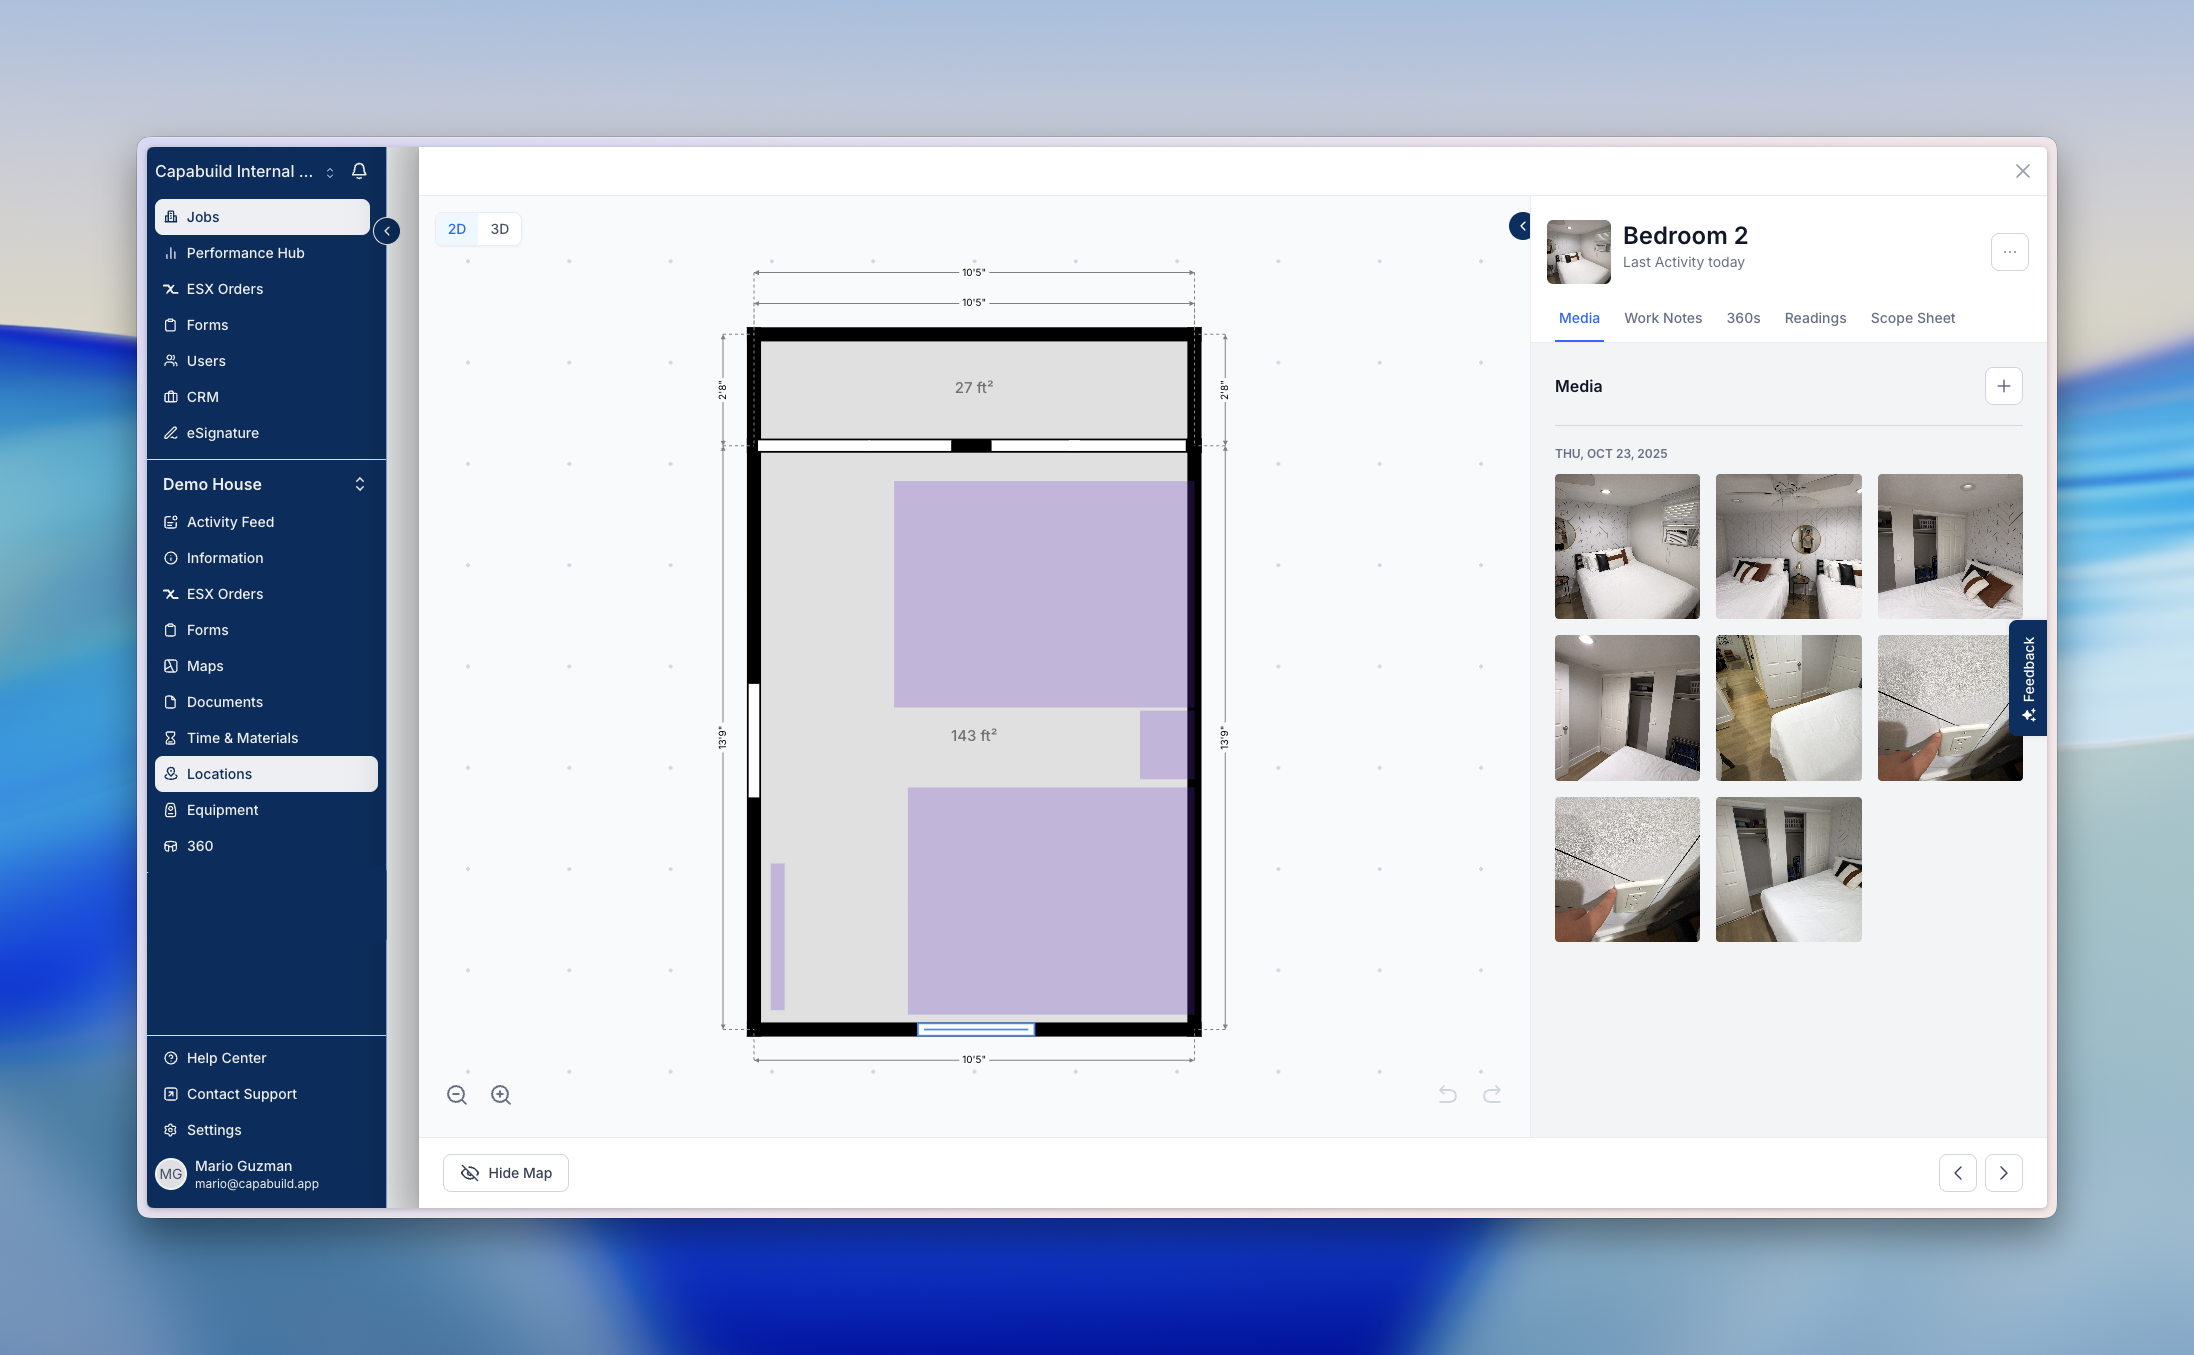The width and height of the screenshot is (2194, 1355).
Task: Click the zoom out magnifier icon
Action: 457,1095
